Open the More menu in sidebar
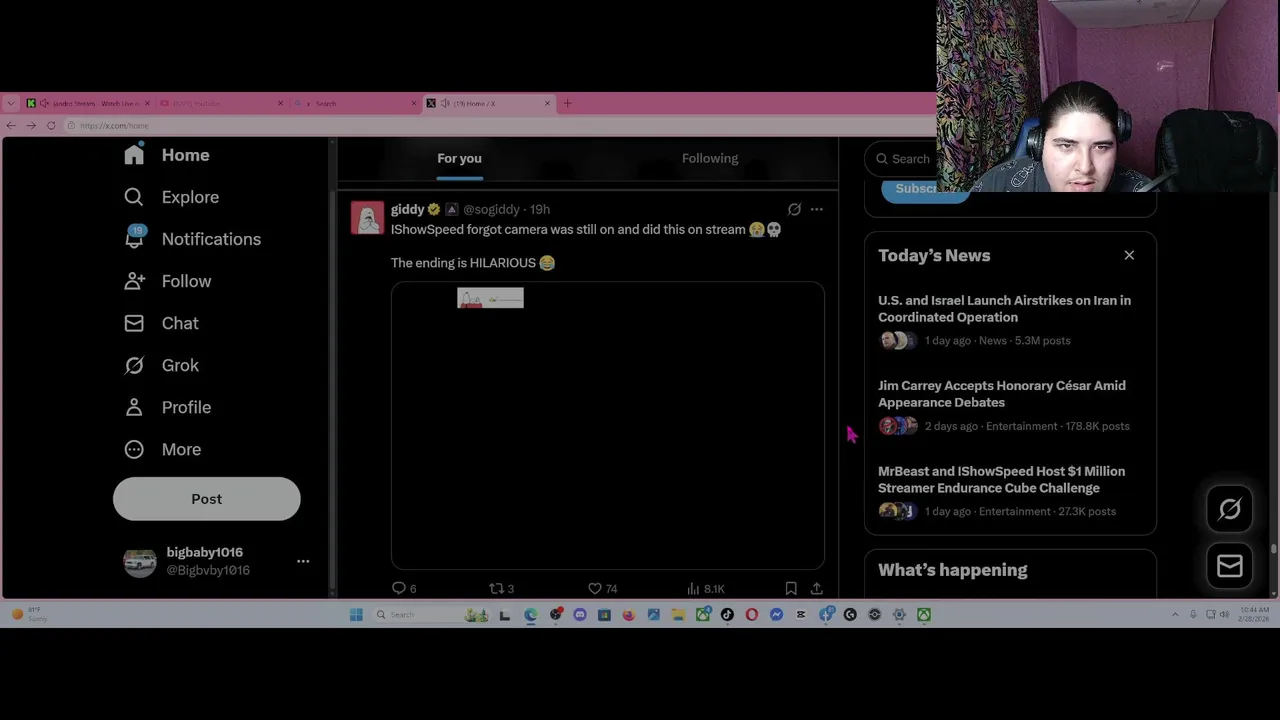The image size is (1280, 720). pyautogui.click(x=162, y=449)
